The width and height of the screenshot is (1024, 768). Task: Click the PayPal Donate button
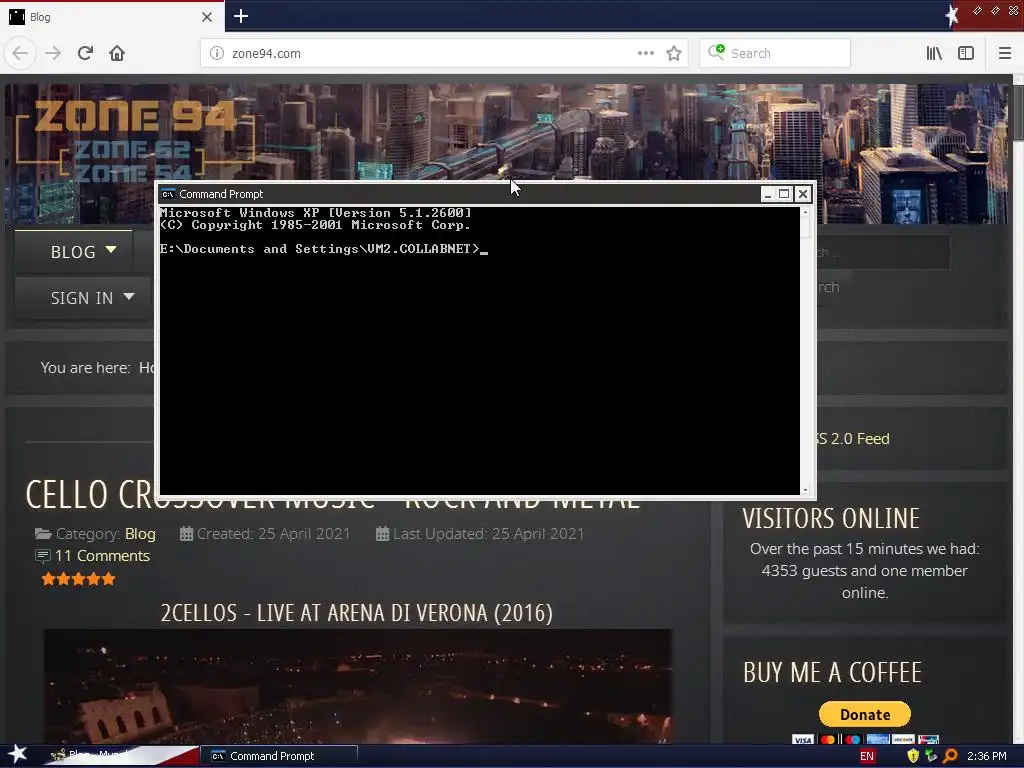coord(865,714)
